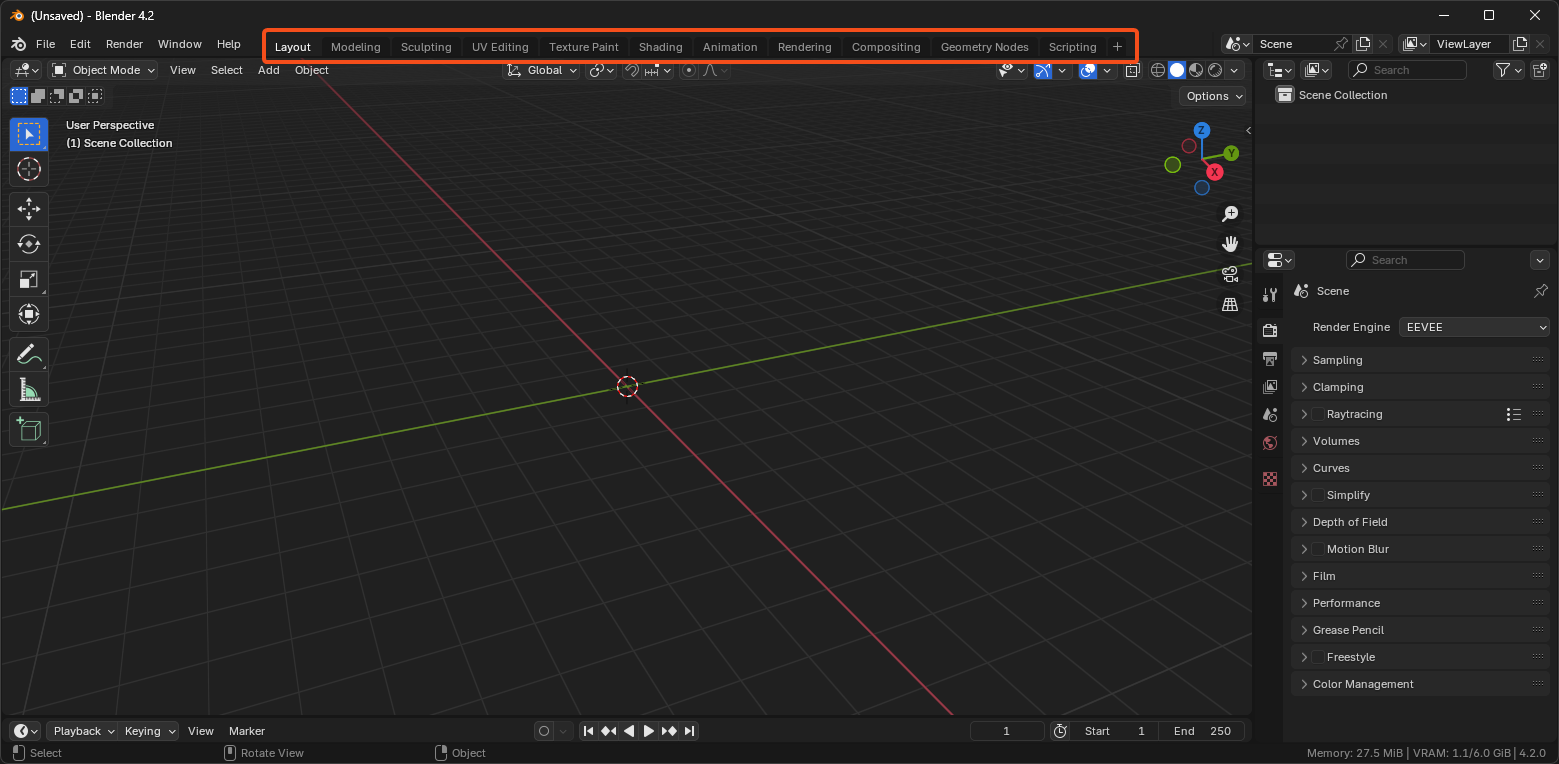
Task: Pick the combined Transform tool
Action: pos(29,314)
